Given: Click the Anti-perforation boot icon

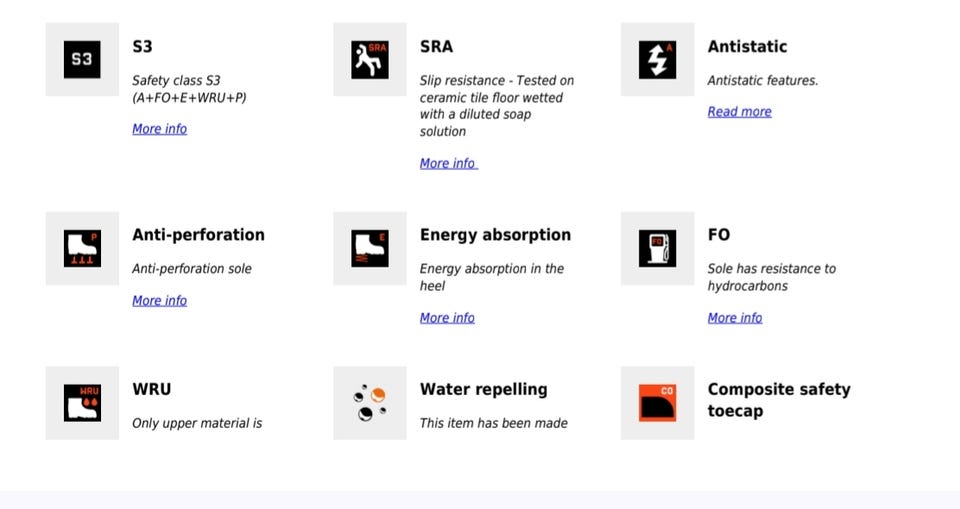Looking at the screenshot, I should tap(82, 248).
